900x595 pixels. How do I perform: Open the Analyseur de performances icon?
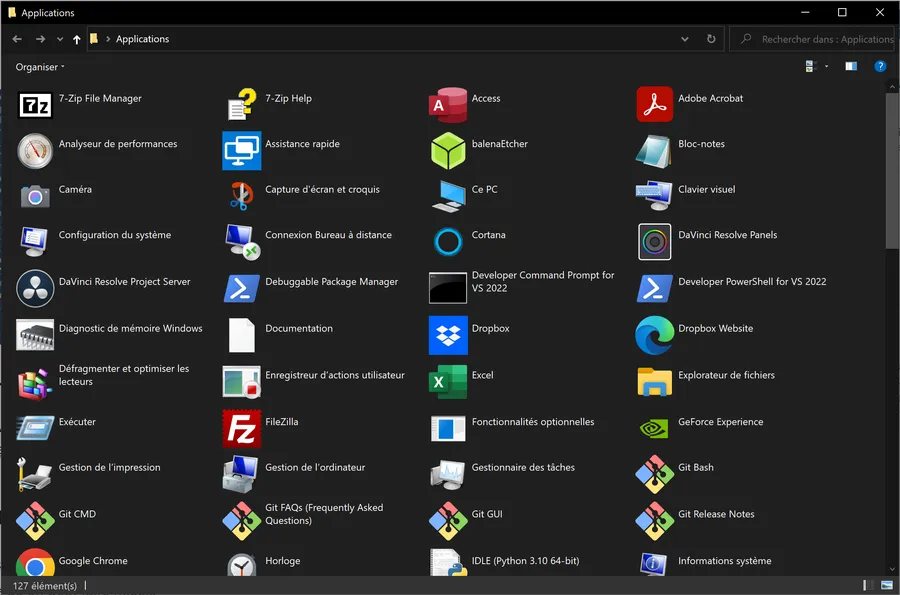[x=35, y=151]
